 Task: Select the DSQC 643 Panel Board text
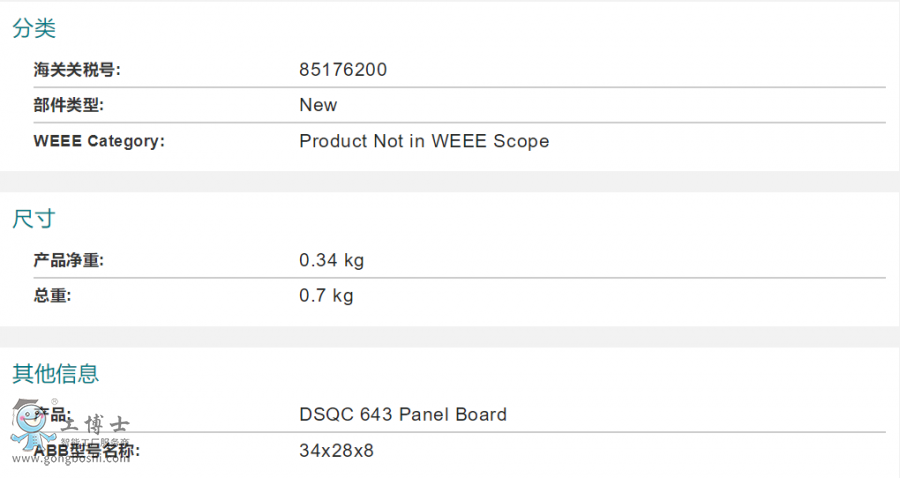(x=403, y=414)
